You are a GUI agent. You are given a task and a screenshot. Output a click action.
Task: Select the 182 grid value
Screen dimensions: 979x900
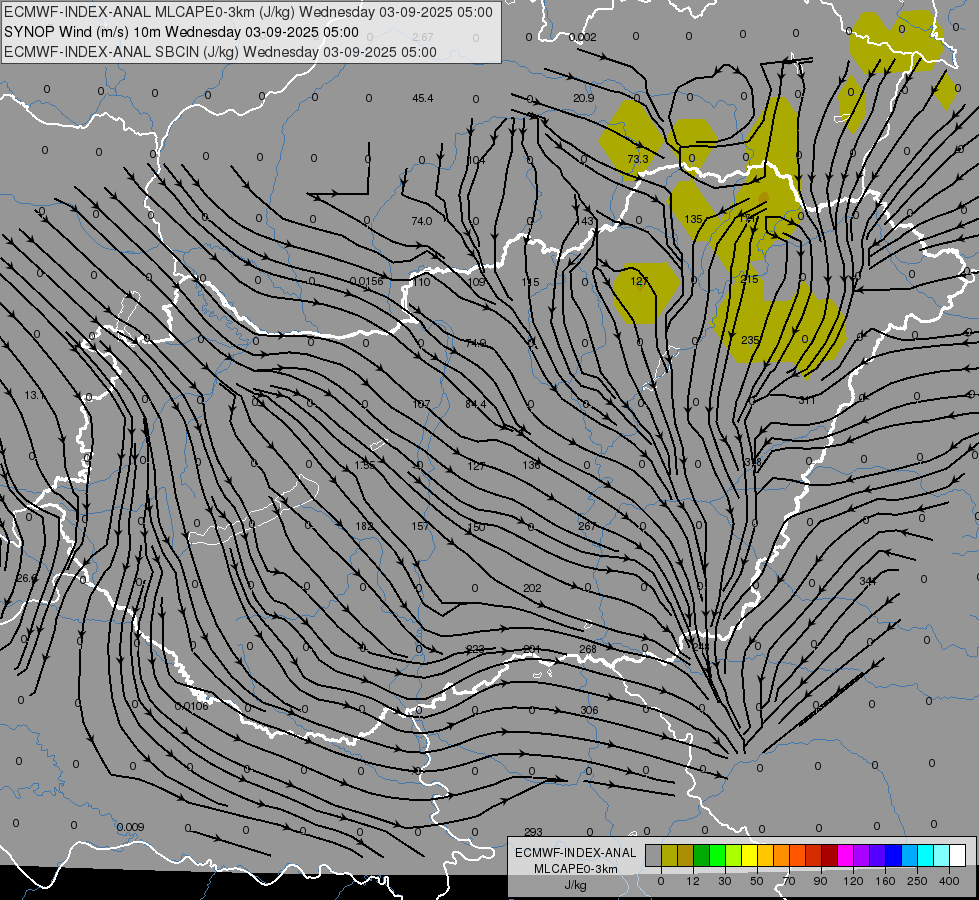[x=364, y=526]
